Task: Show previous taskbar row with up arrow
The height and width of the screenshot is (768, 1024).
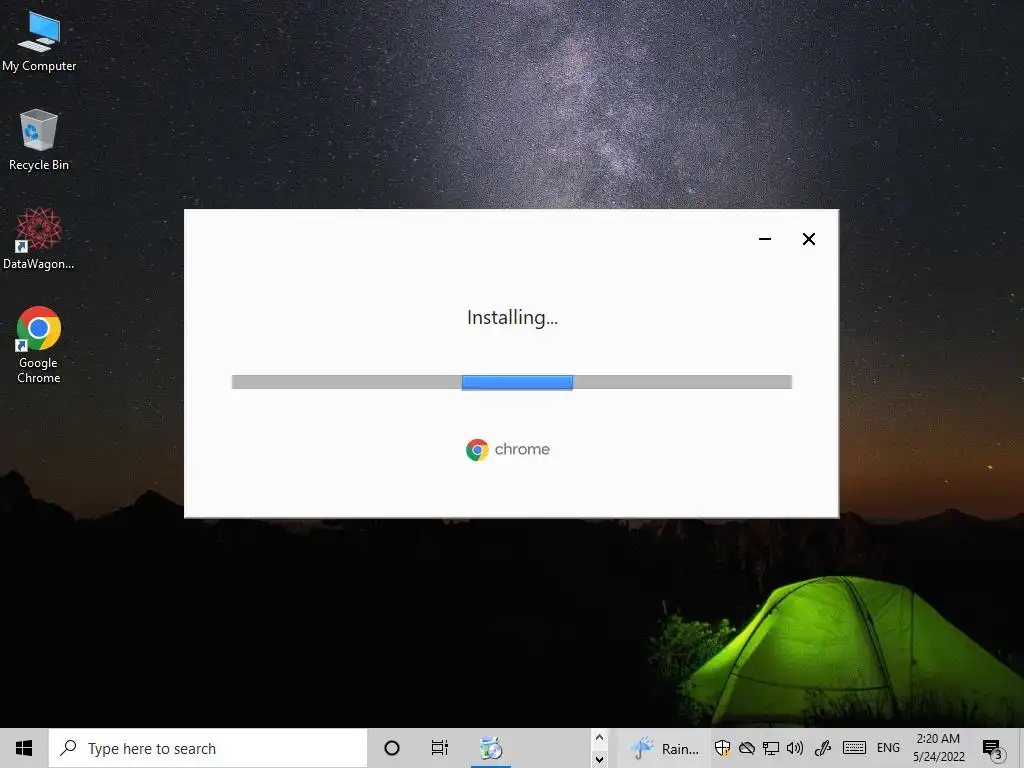Action: pyautogui.click(x=599, y=737)
